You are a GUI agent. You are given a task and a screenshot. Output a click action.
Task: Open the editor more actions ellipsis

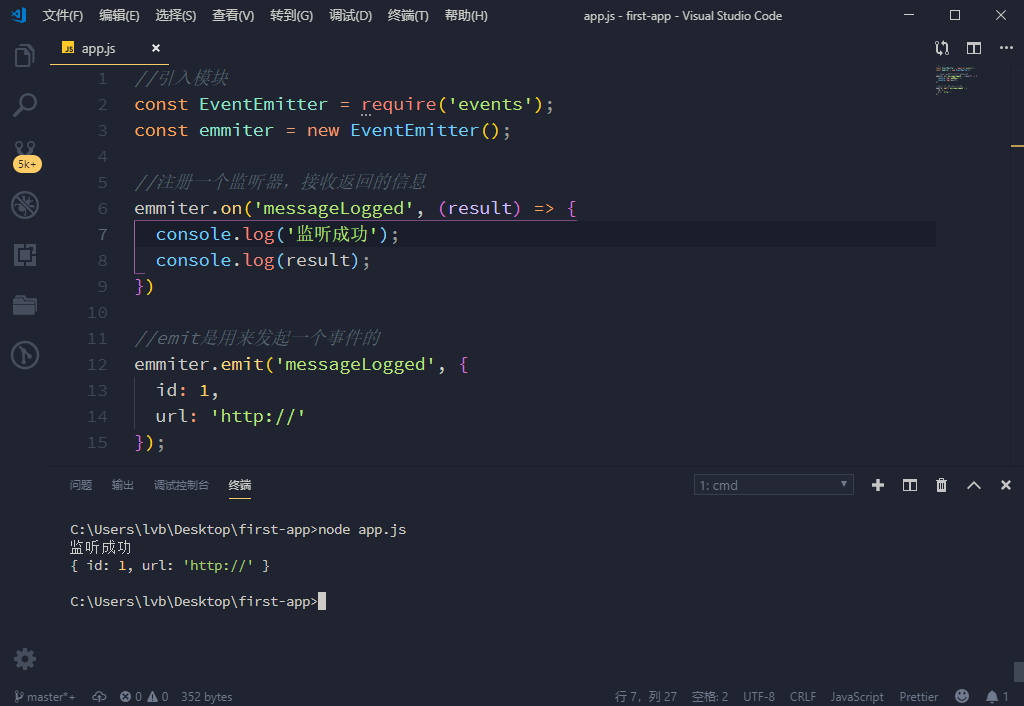(x=1006, y=48)
